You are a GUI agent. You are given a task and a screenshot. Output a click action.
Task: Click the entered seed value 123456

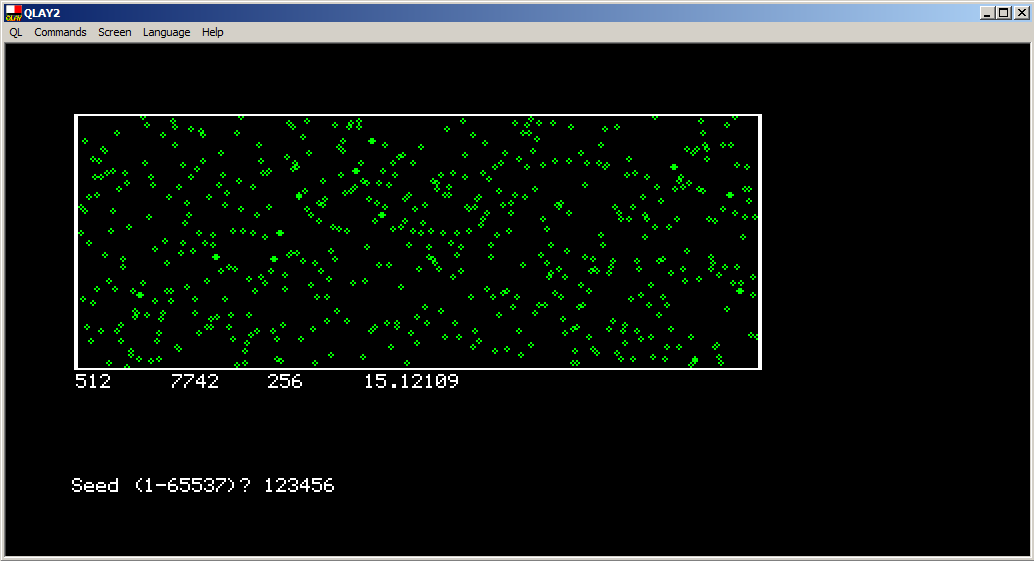(x=299, y=486)
